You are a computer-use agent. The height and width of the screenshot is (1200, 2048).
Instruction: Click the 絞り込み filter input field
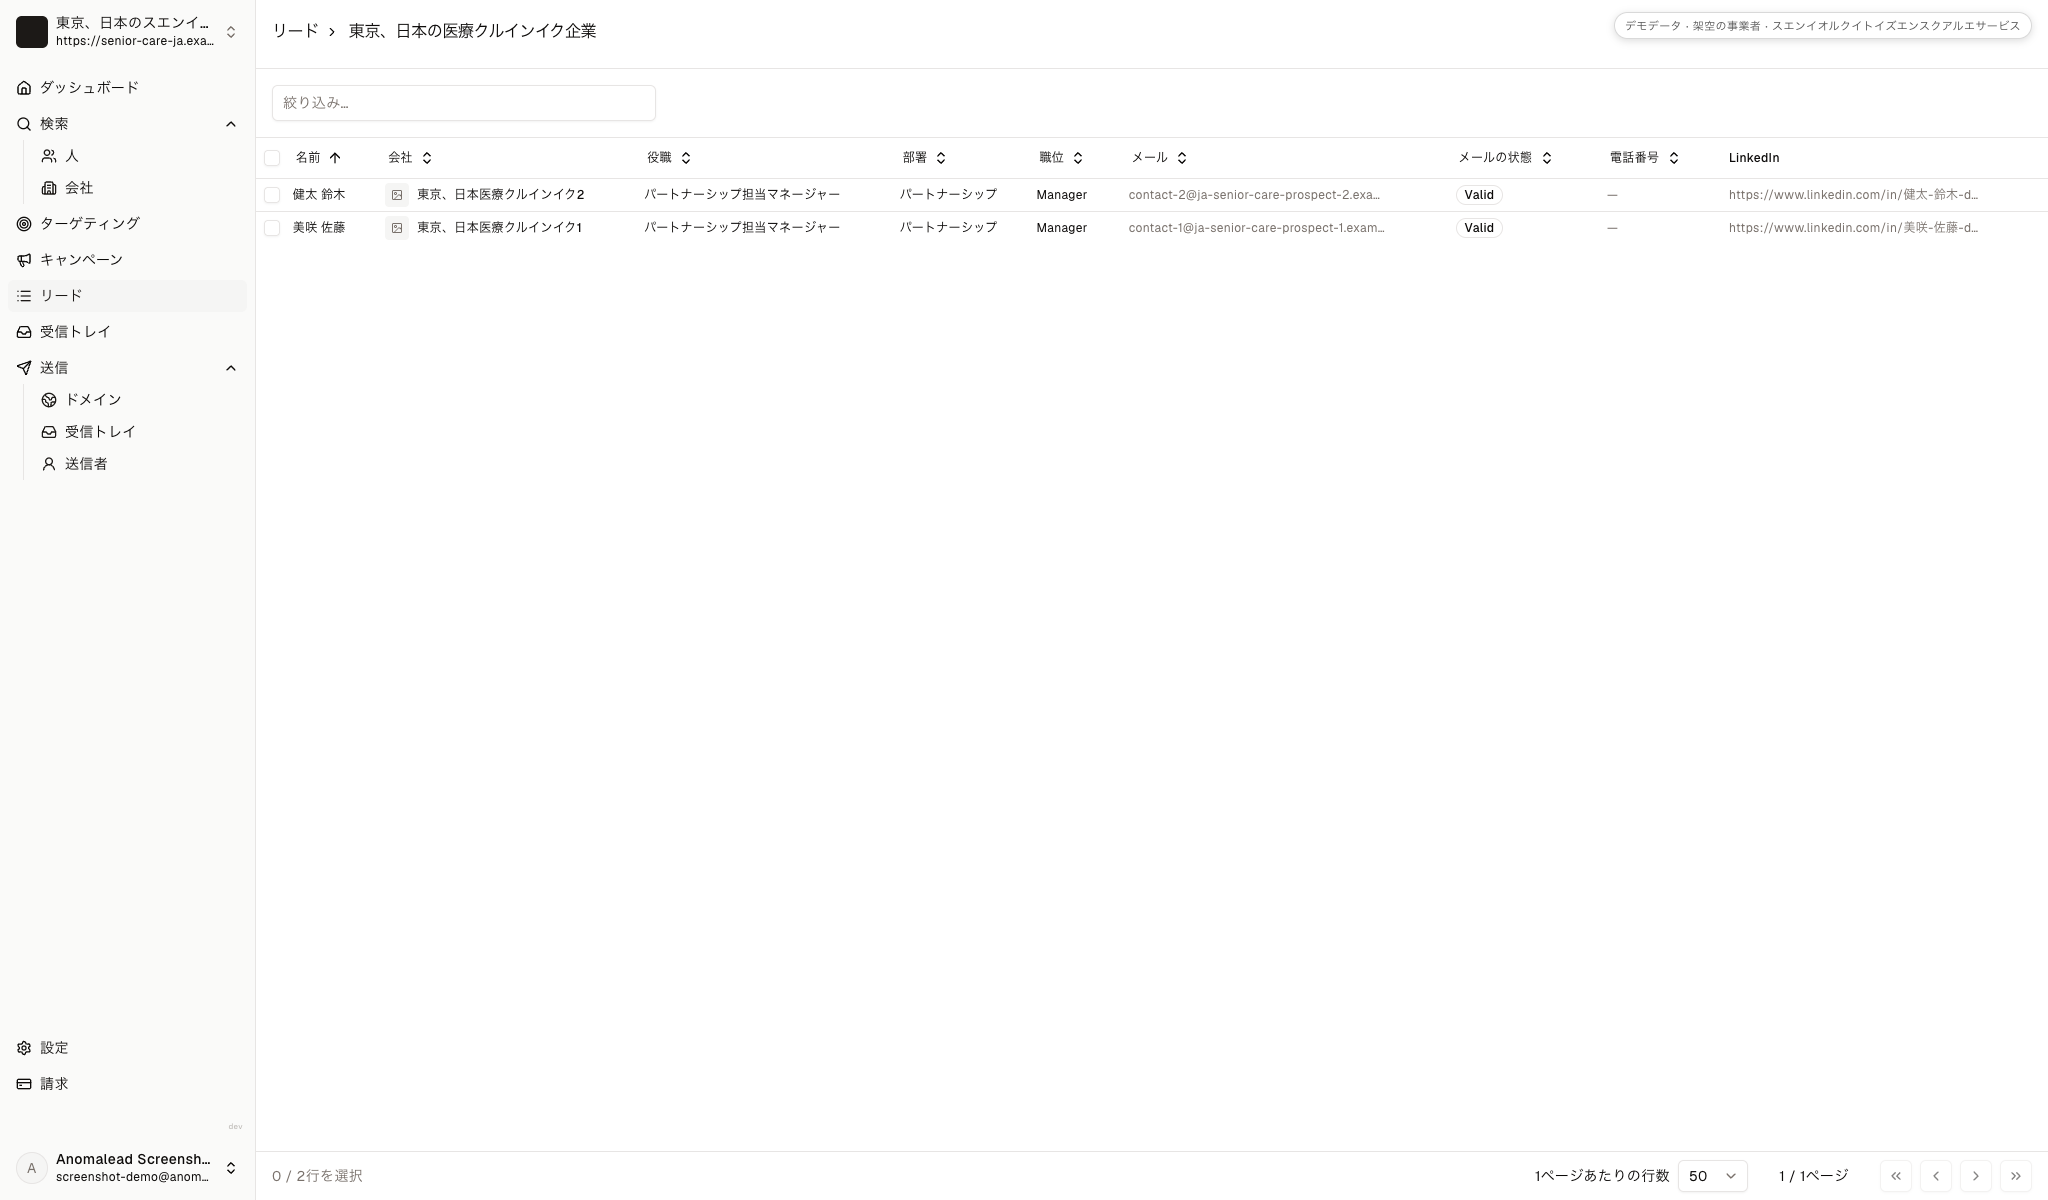[464, 103]
